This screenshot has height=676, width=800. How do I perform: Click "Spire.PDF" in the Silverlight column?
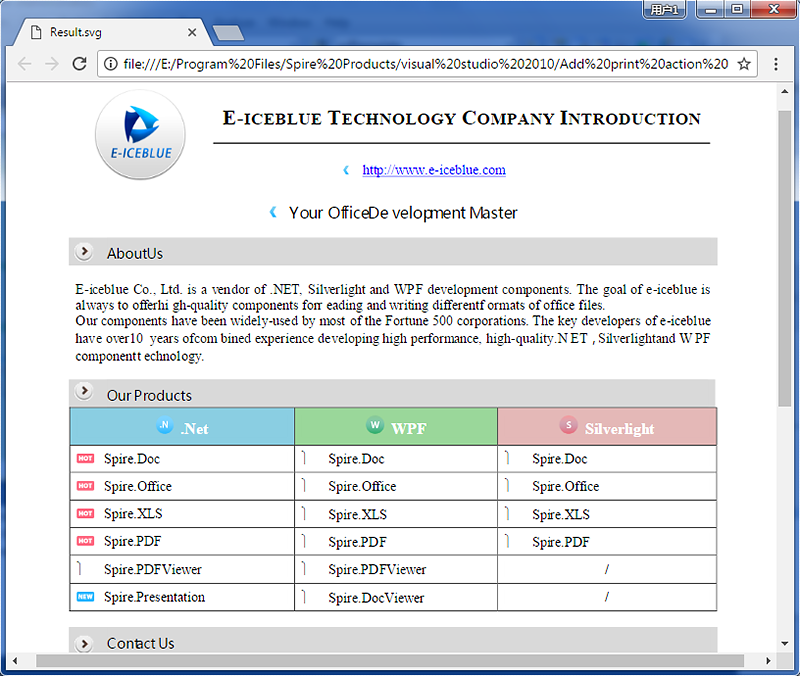[561, 542]
